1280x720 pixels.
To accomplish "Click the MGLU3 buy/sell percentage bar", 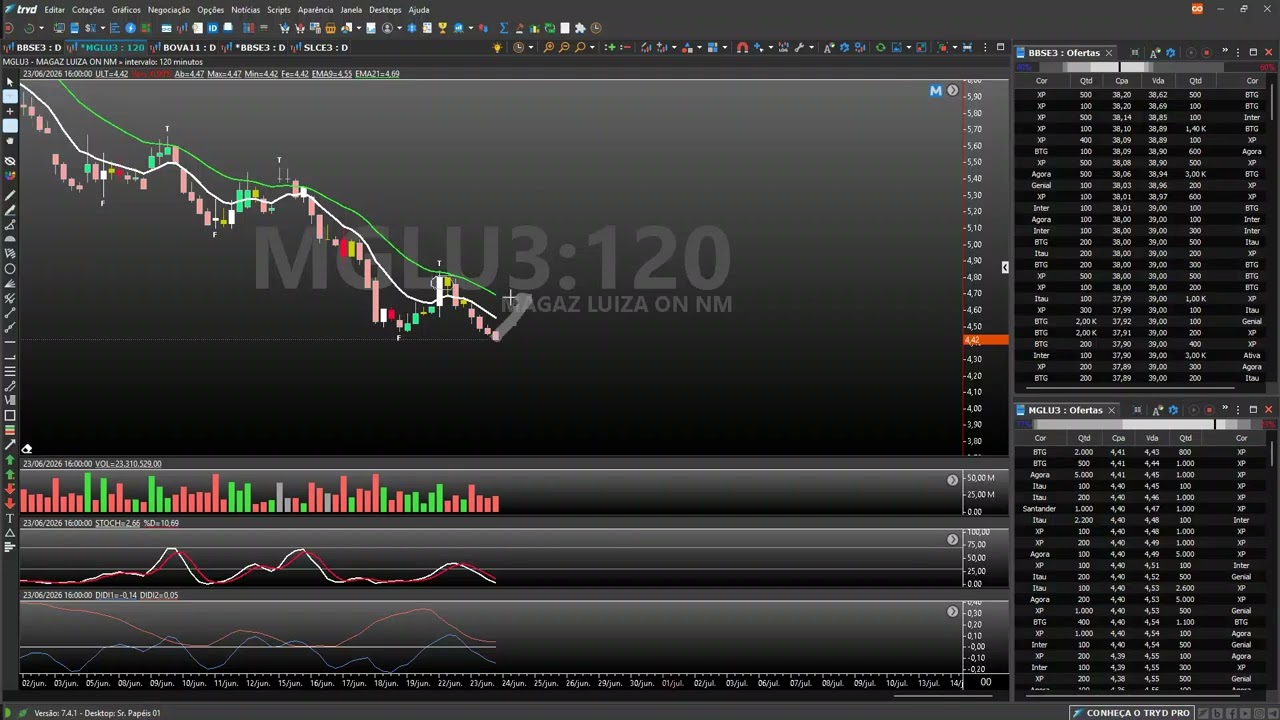I will (x=1145, y=425).
